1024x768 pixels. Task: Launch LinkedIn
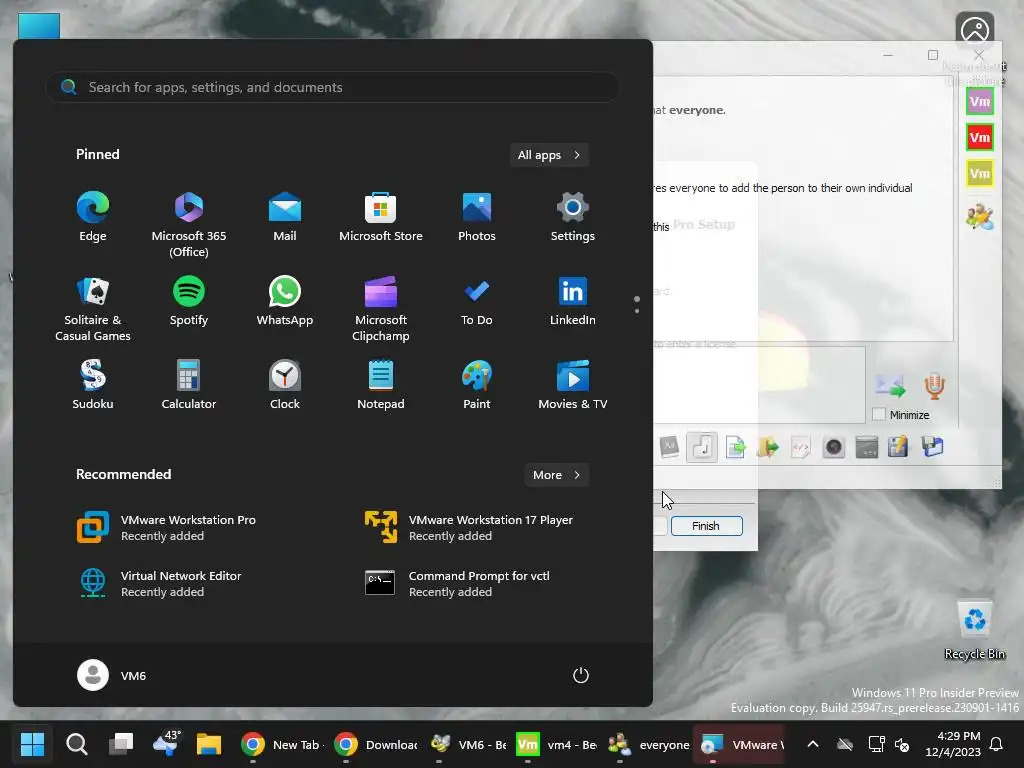click(x=573, y=301)
